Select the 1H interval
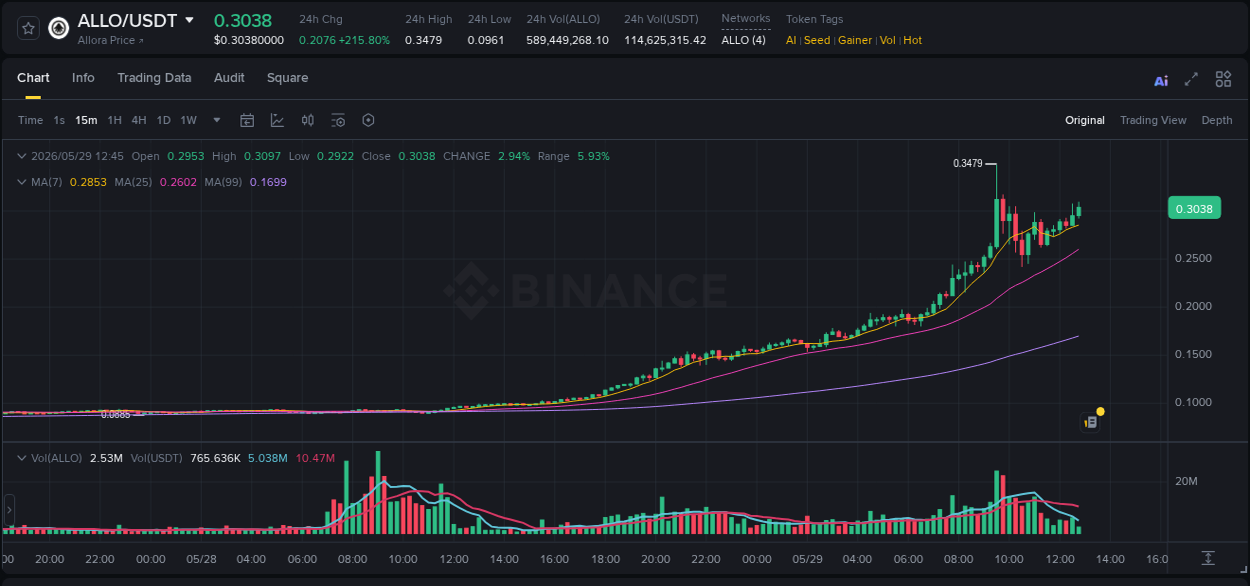The height and width of the screenshot is (586, 1250). [115, 120]
